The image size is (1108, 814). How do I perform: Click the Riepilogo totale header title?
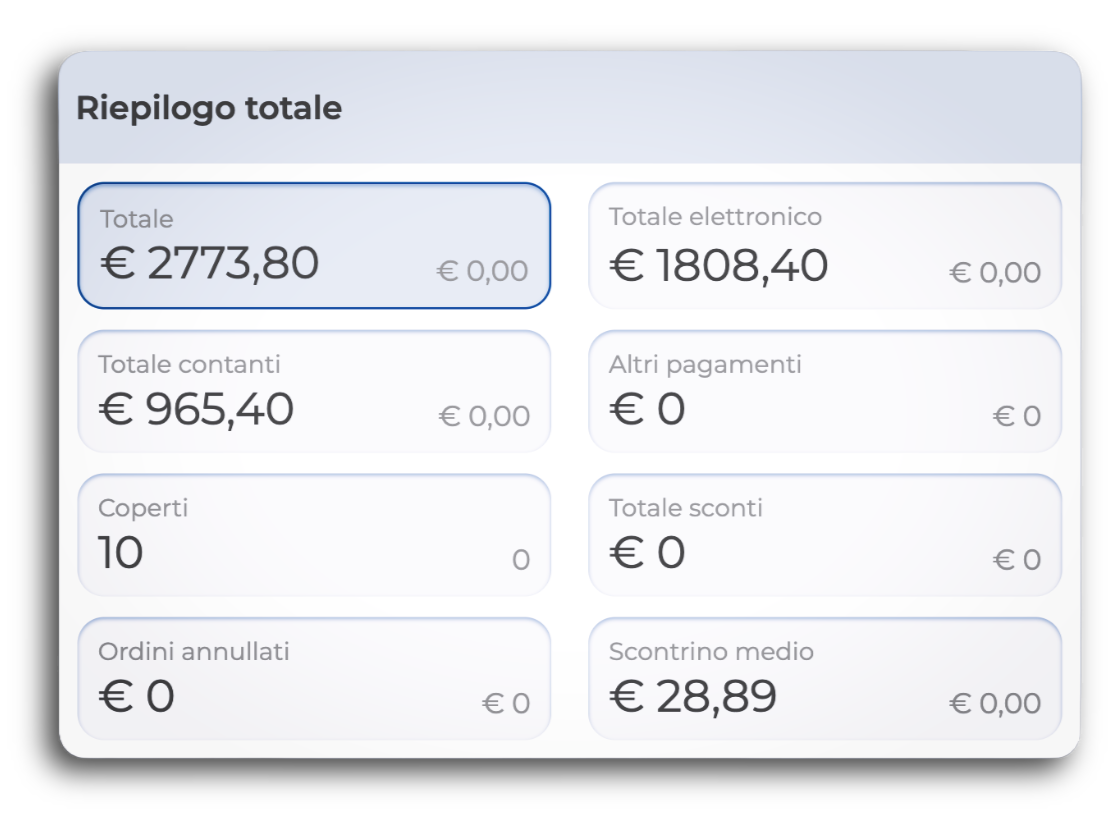click(x=209, y=108)
